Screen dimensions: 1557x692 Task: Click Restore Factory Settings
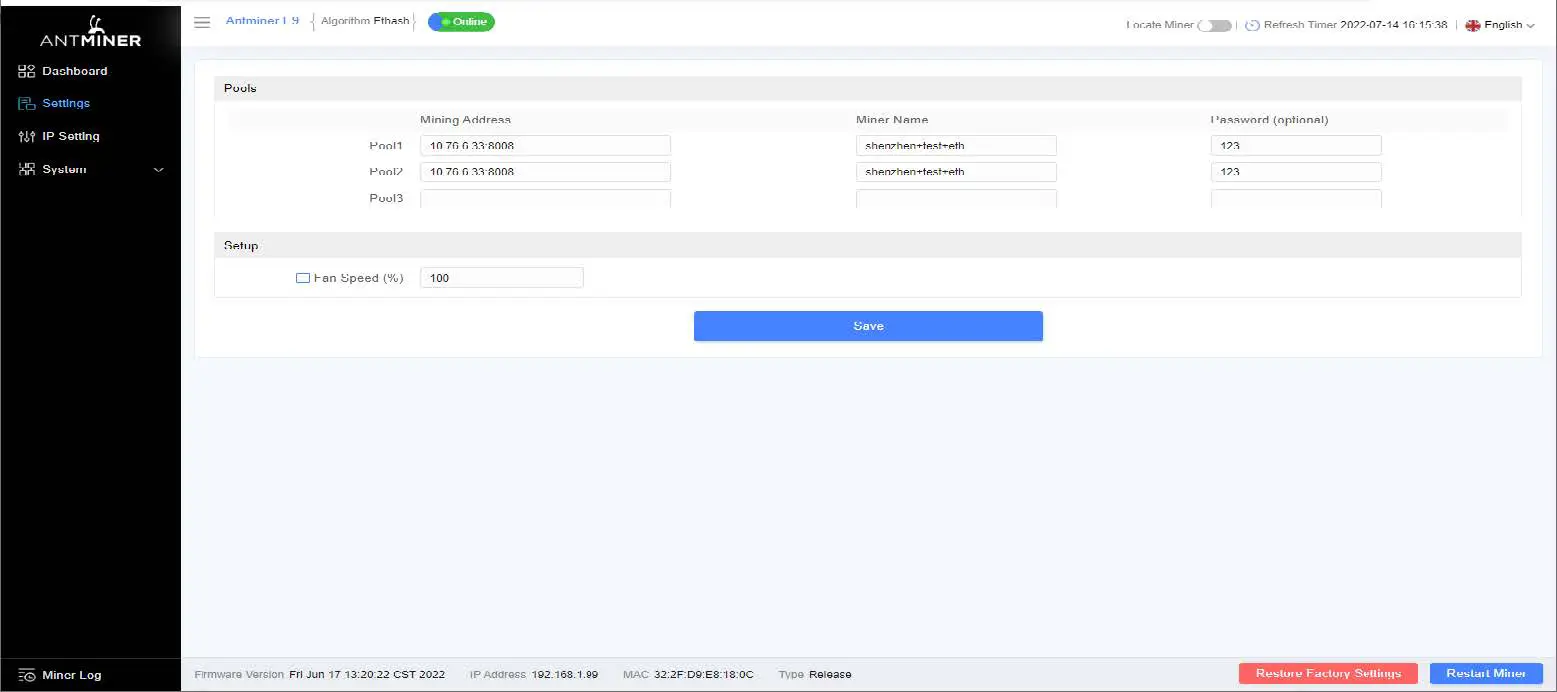coord(1327,673)
